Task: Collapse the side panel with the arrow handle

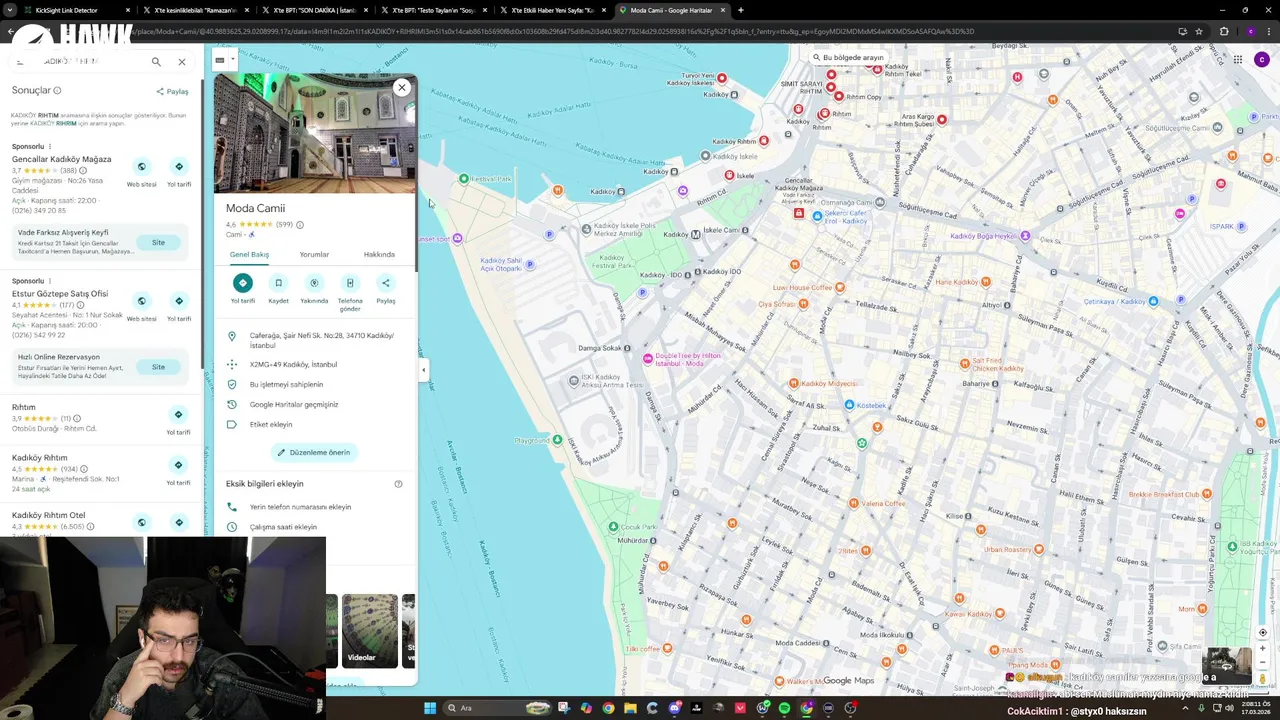Action: tap(423, 370)
